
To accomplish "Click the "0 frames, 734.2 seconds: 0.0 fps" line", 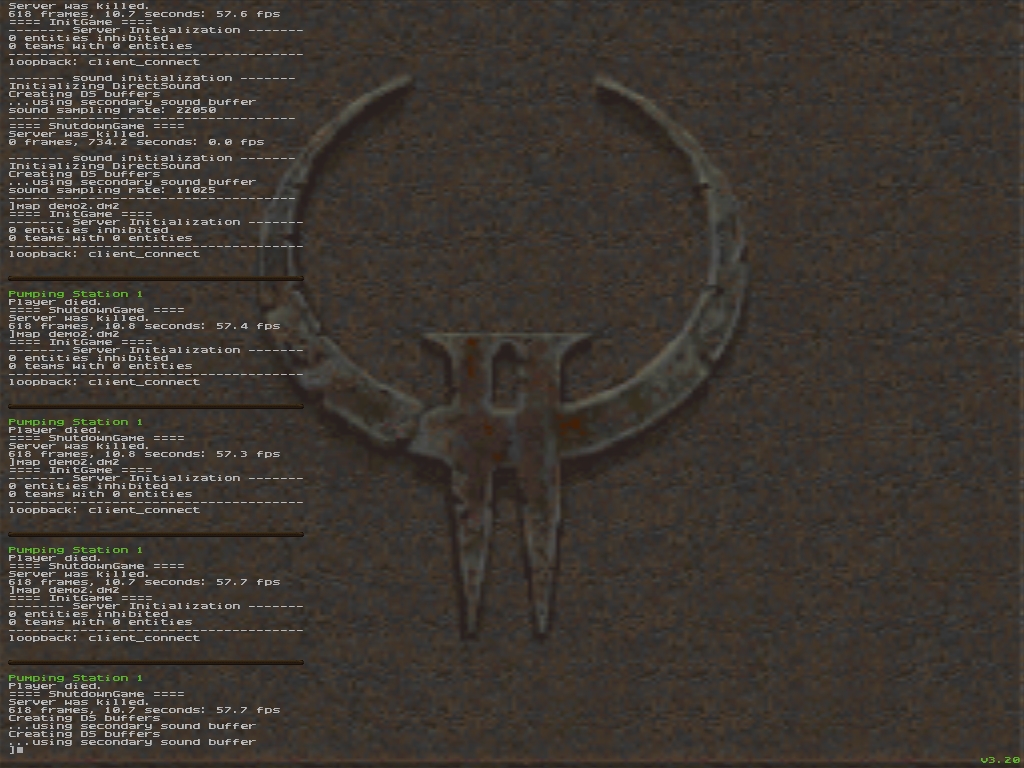I will pyautogui.click(x=136, y=142).
